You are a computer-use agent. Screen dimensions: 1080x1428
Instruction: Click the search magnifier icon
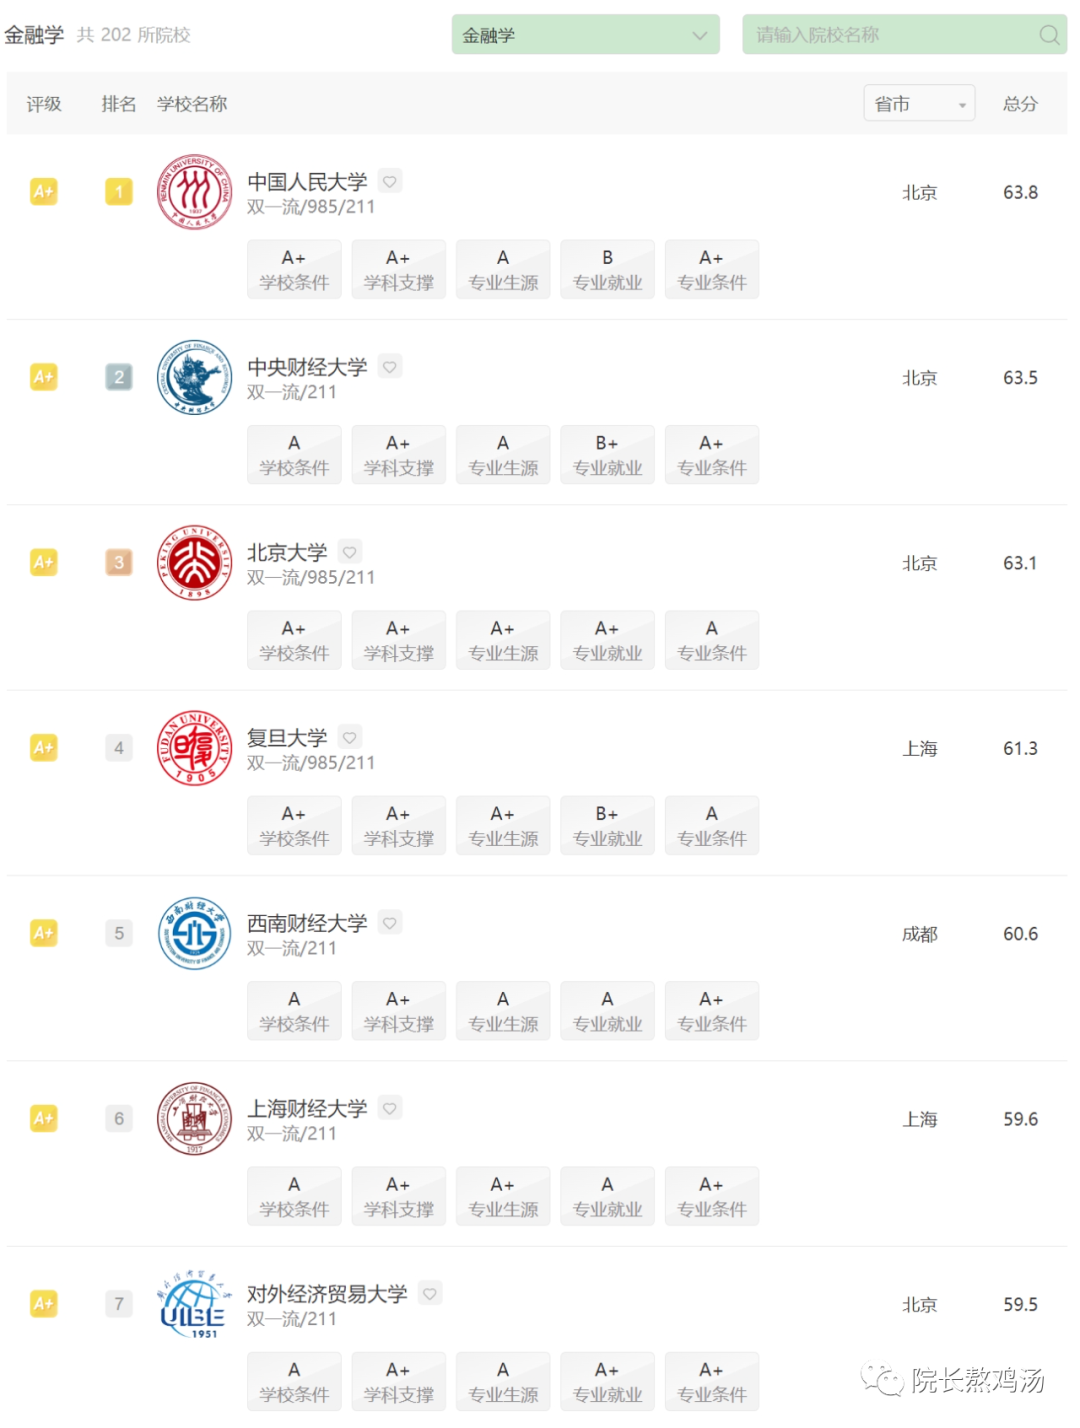tap(1048, 35)
